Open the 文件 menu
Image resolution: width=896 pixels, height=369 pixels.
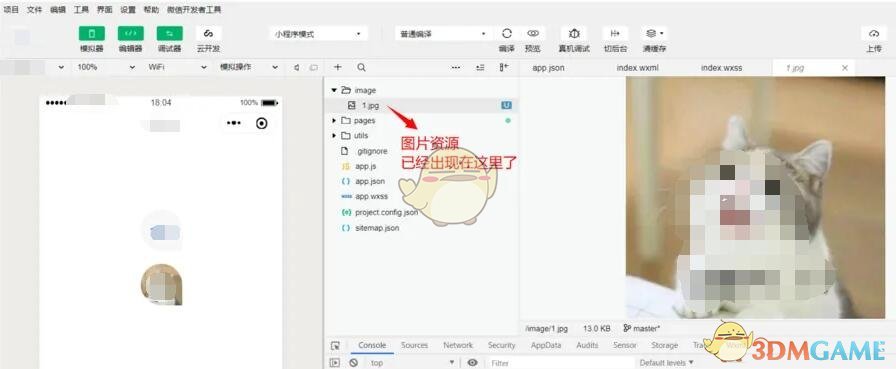[35, 10]
